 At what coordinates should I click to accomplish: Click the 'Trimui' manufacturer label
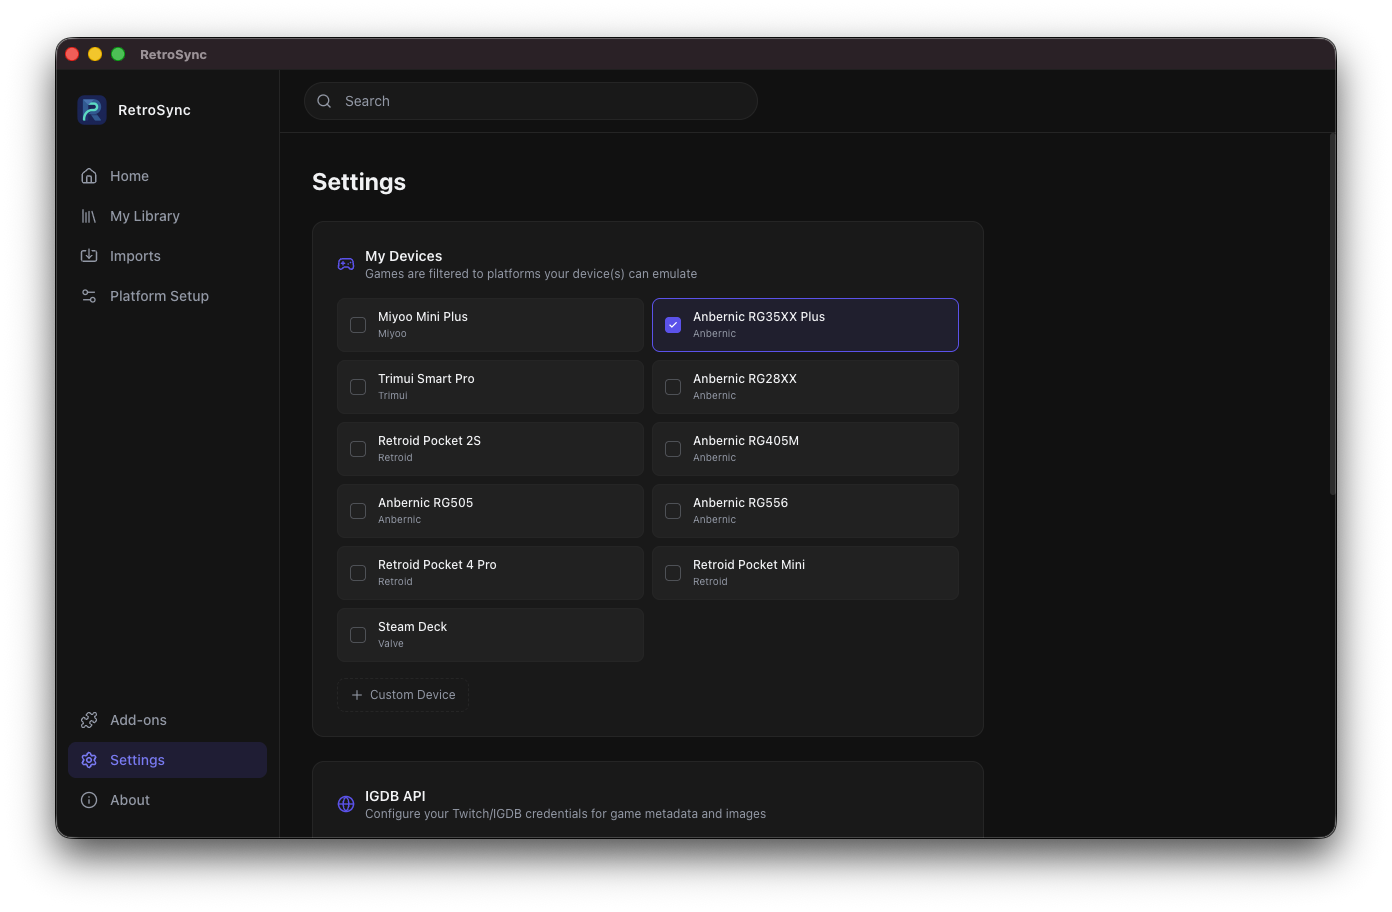(x=393, y=396)
